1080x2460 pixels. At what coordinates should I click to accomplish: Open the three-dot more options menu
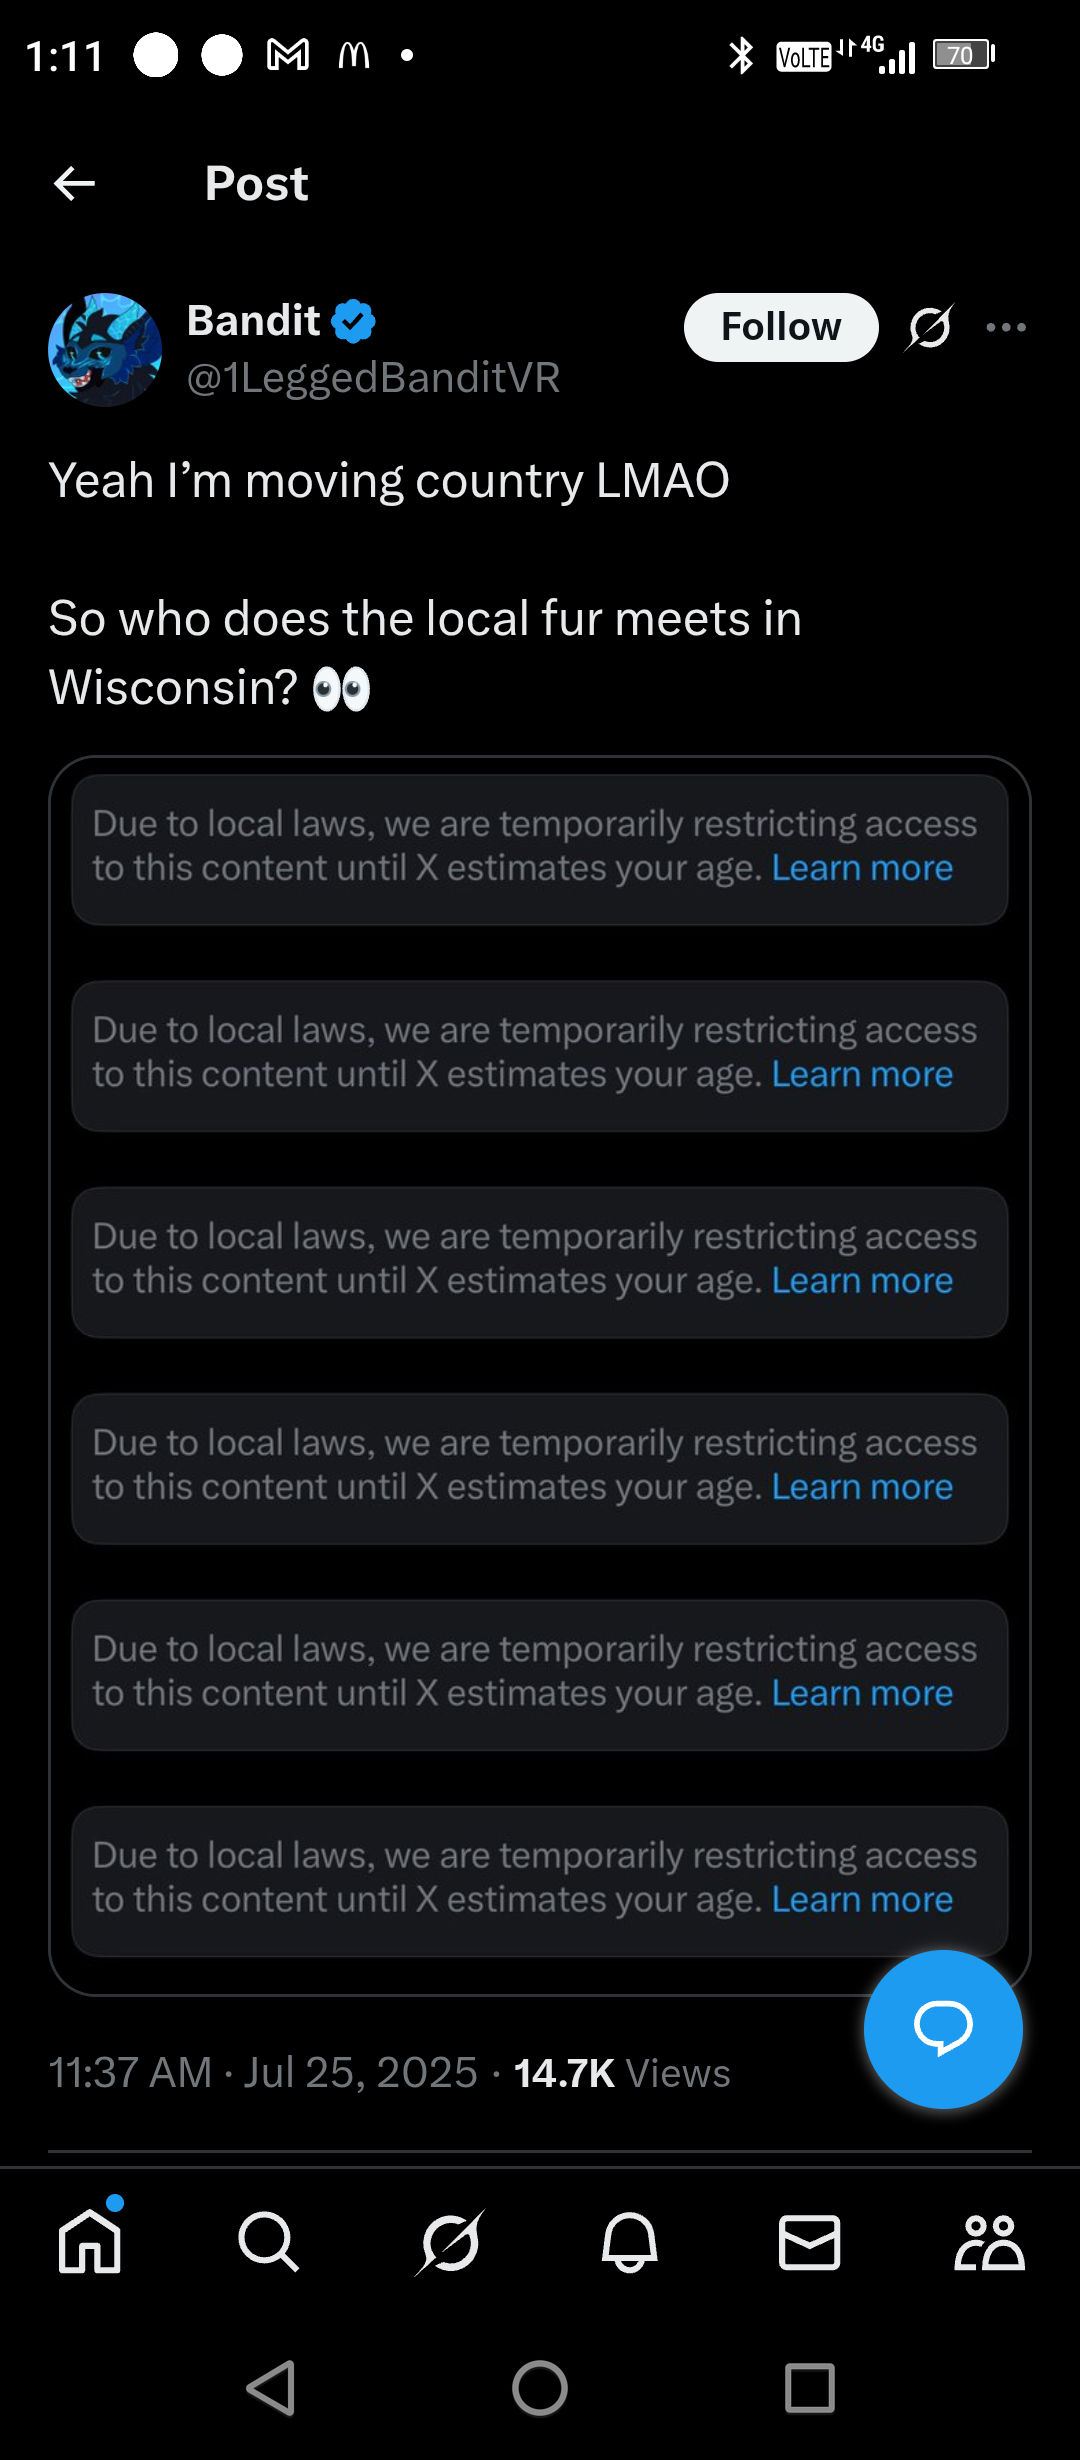[1006, 327]
